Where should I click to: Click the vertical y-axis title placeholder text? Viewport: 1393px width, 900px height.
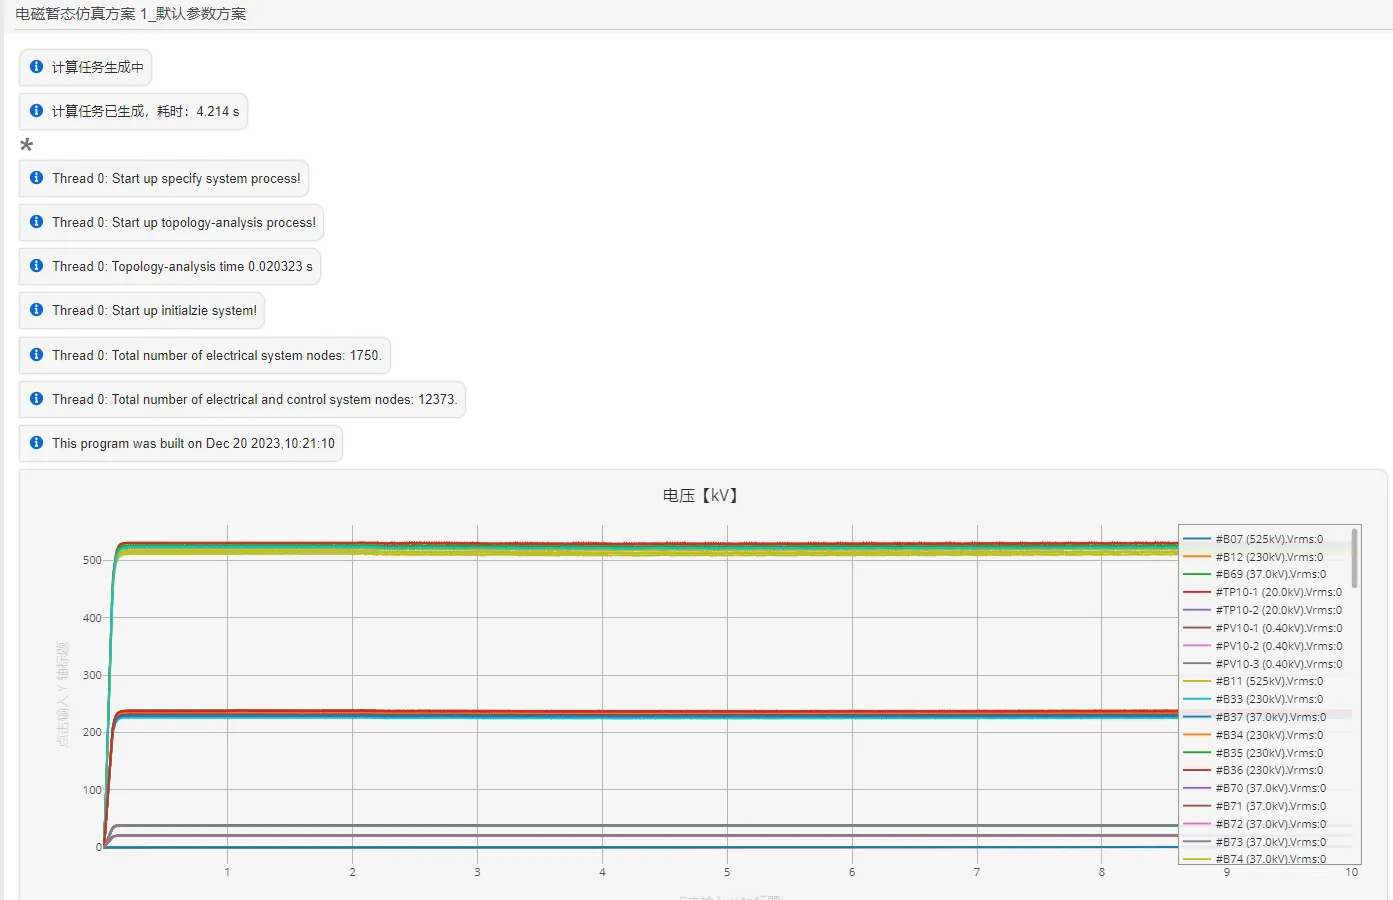click(x=63, y=695)
